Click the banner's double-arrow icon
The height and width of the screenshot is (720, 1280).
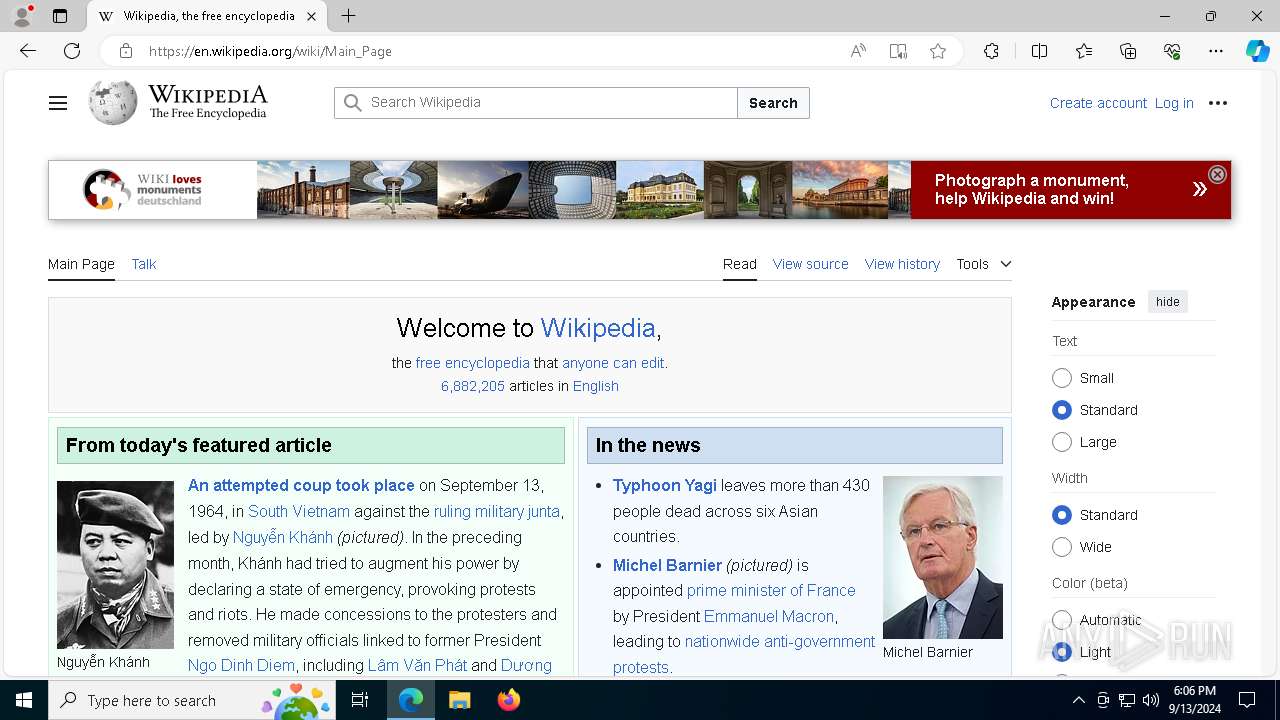[x=1199, y=189]
